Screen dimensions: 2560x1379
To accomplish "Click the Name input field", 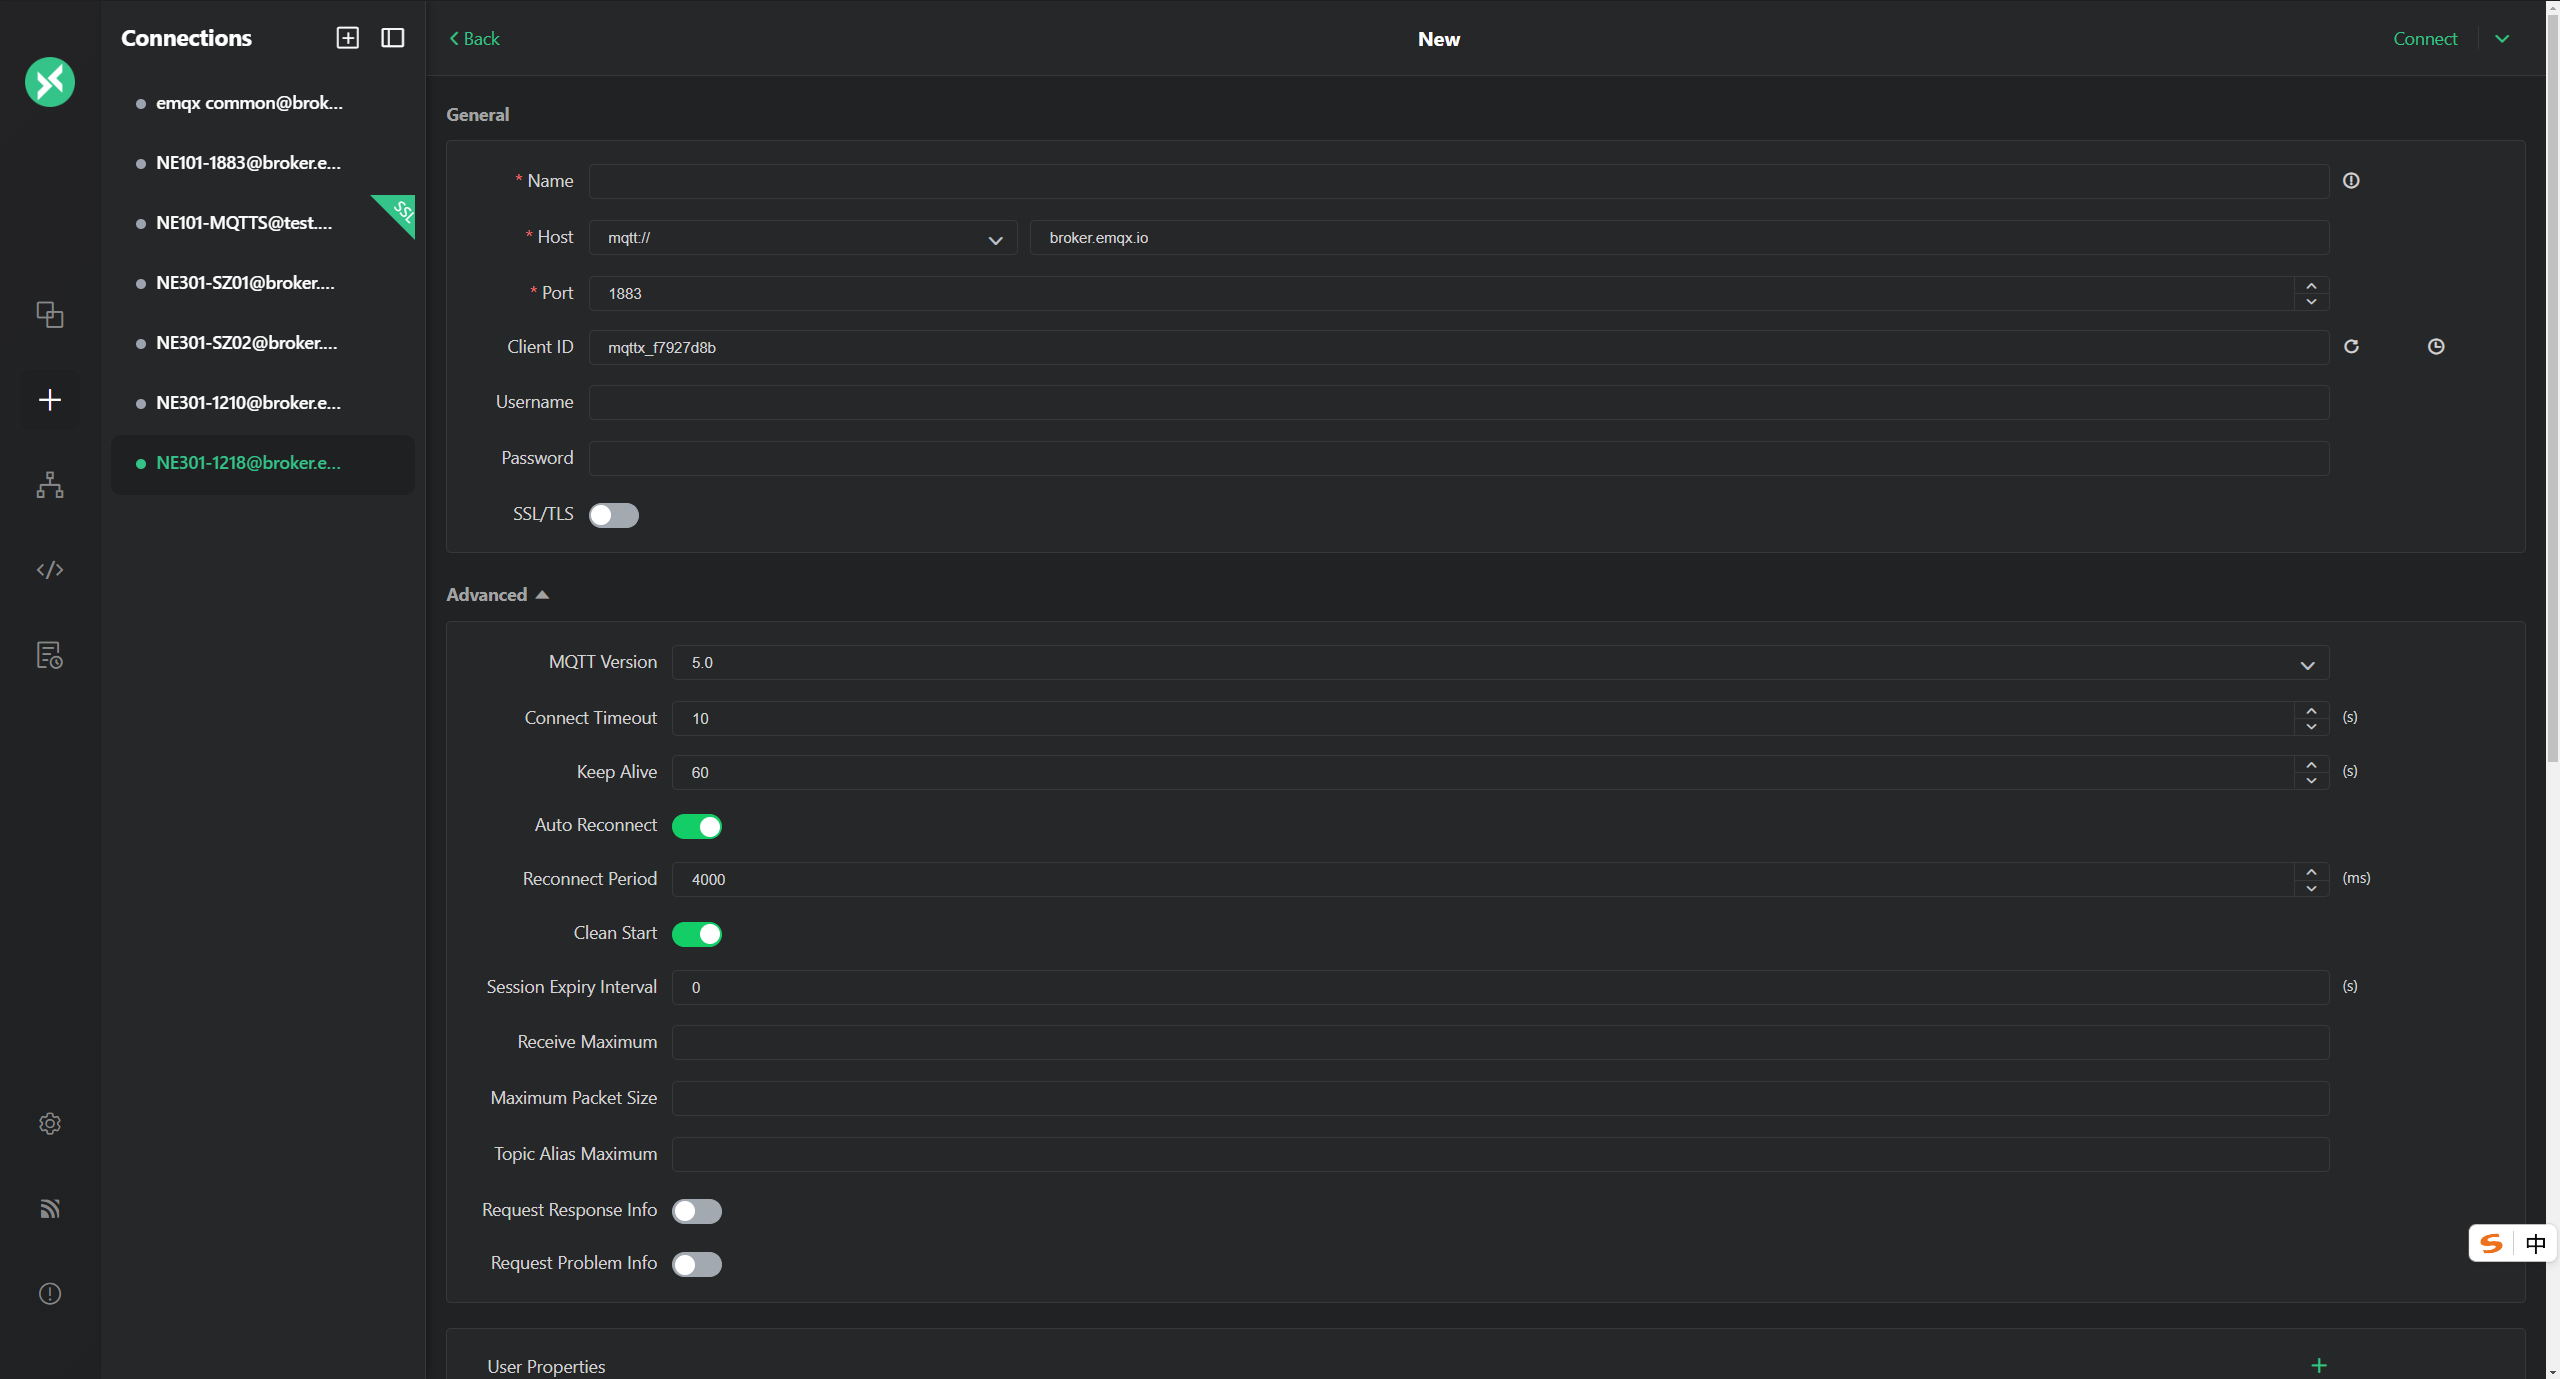I will coord(1458,182).
